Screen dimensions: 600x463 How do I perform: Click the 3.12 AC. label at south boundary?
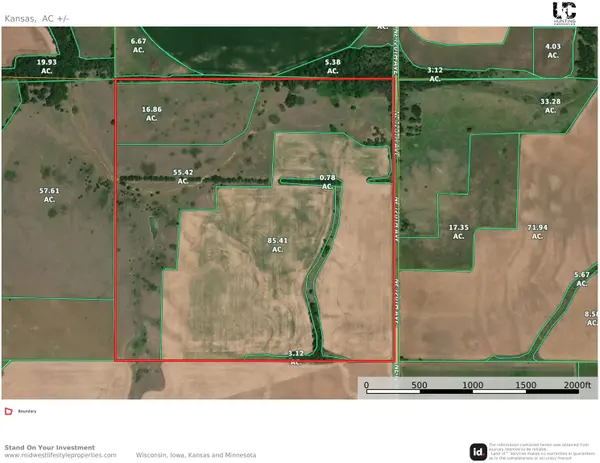pyautogui.click(x=295, y=357)
